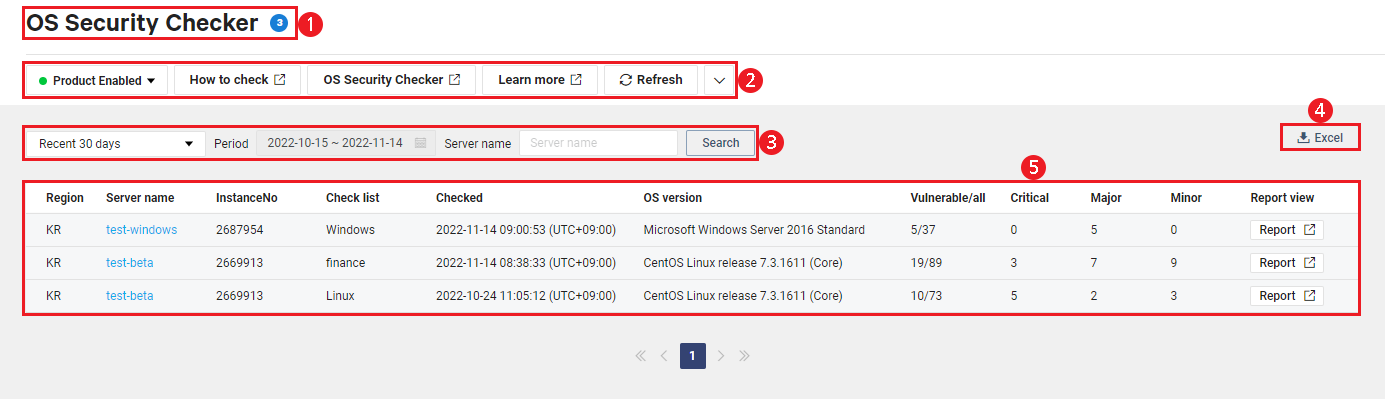
Task: Click the Vulnerable/all column header
Action: pos(948,198)
